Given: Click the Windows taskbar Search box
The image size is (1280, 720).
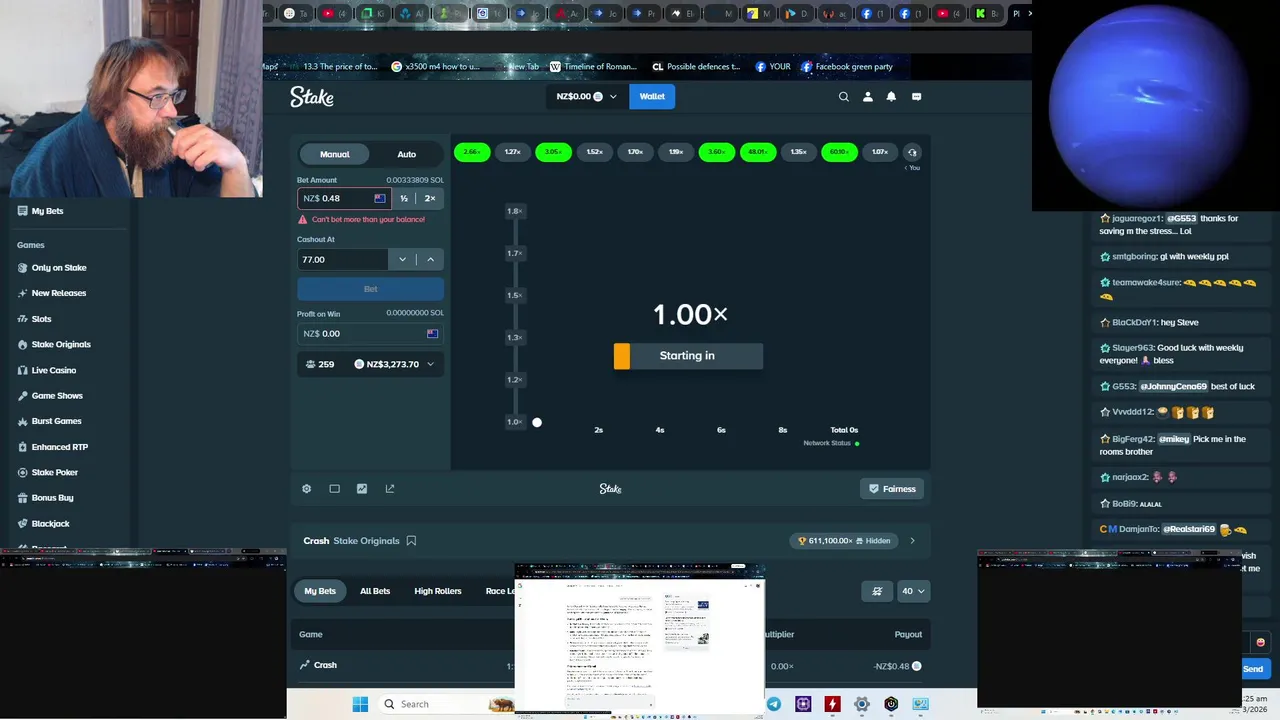Looking at the screenshot, I should coord(447,704).
